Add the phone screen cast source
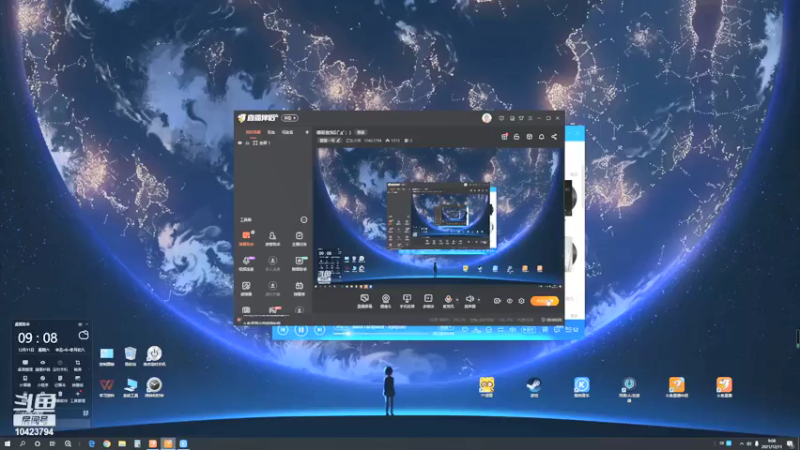 [x=407, y=301]
